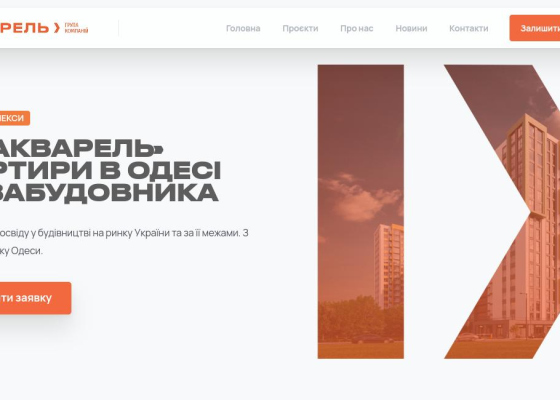The image size is (560, 400).
Task: Click the large chevron-shaped hero image
Action: click(x=502, y=211)
